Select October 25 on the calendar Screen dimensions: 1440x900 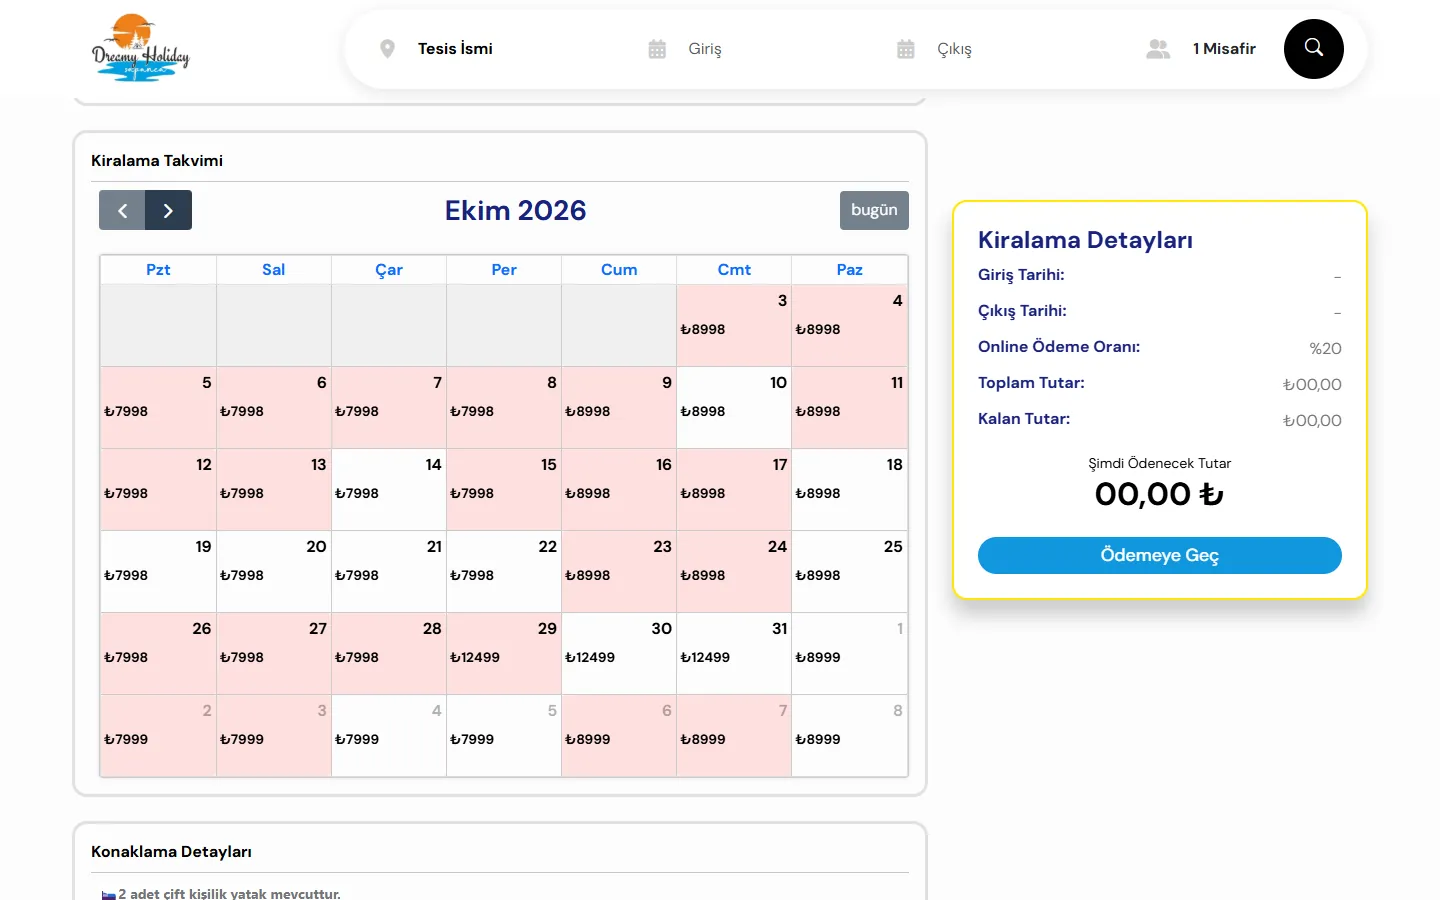point(849,572)
